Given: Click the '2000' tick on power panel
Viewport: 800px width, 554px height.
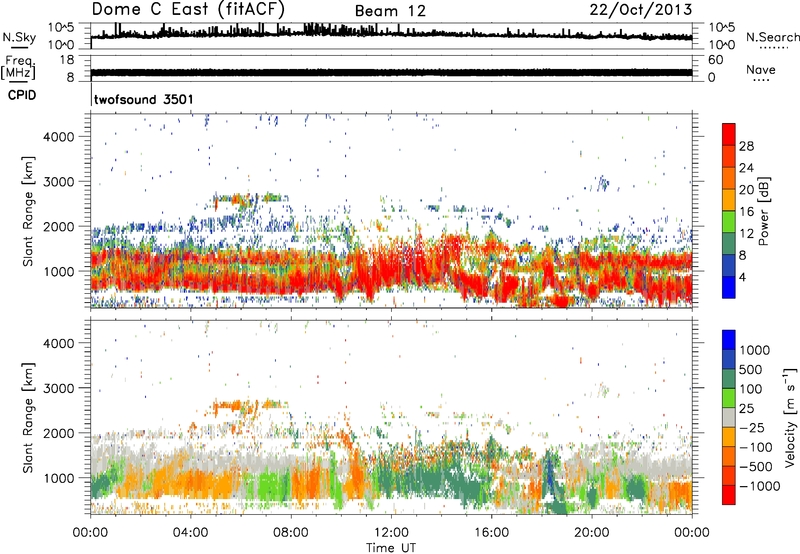Looking at the screenshot, I should (x=59, y=226).
